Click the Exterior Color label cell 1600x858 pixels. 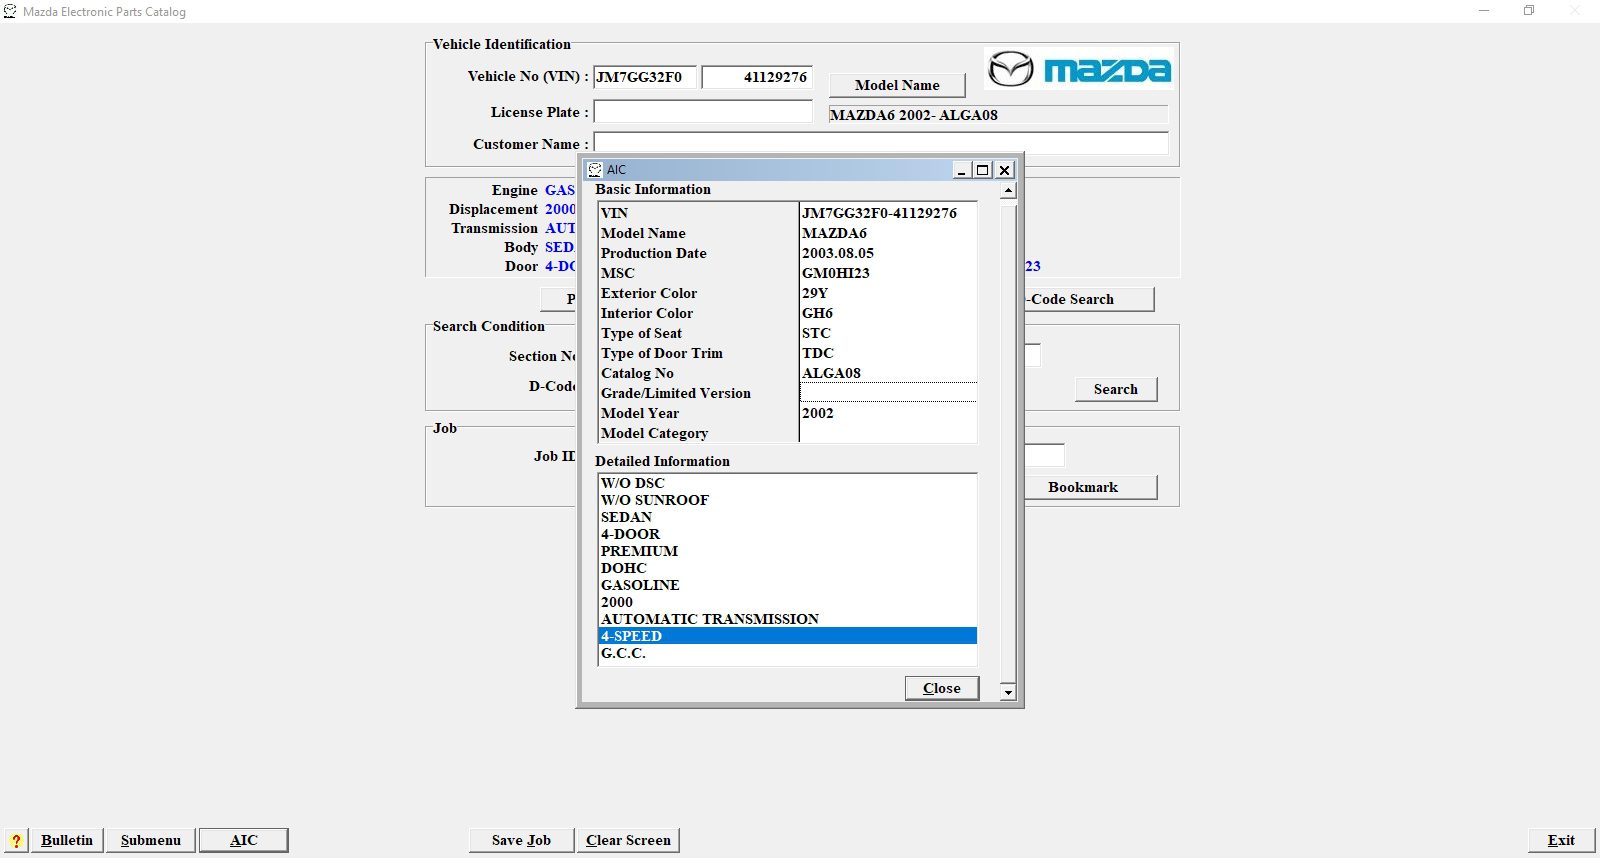pos(698,293)
